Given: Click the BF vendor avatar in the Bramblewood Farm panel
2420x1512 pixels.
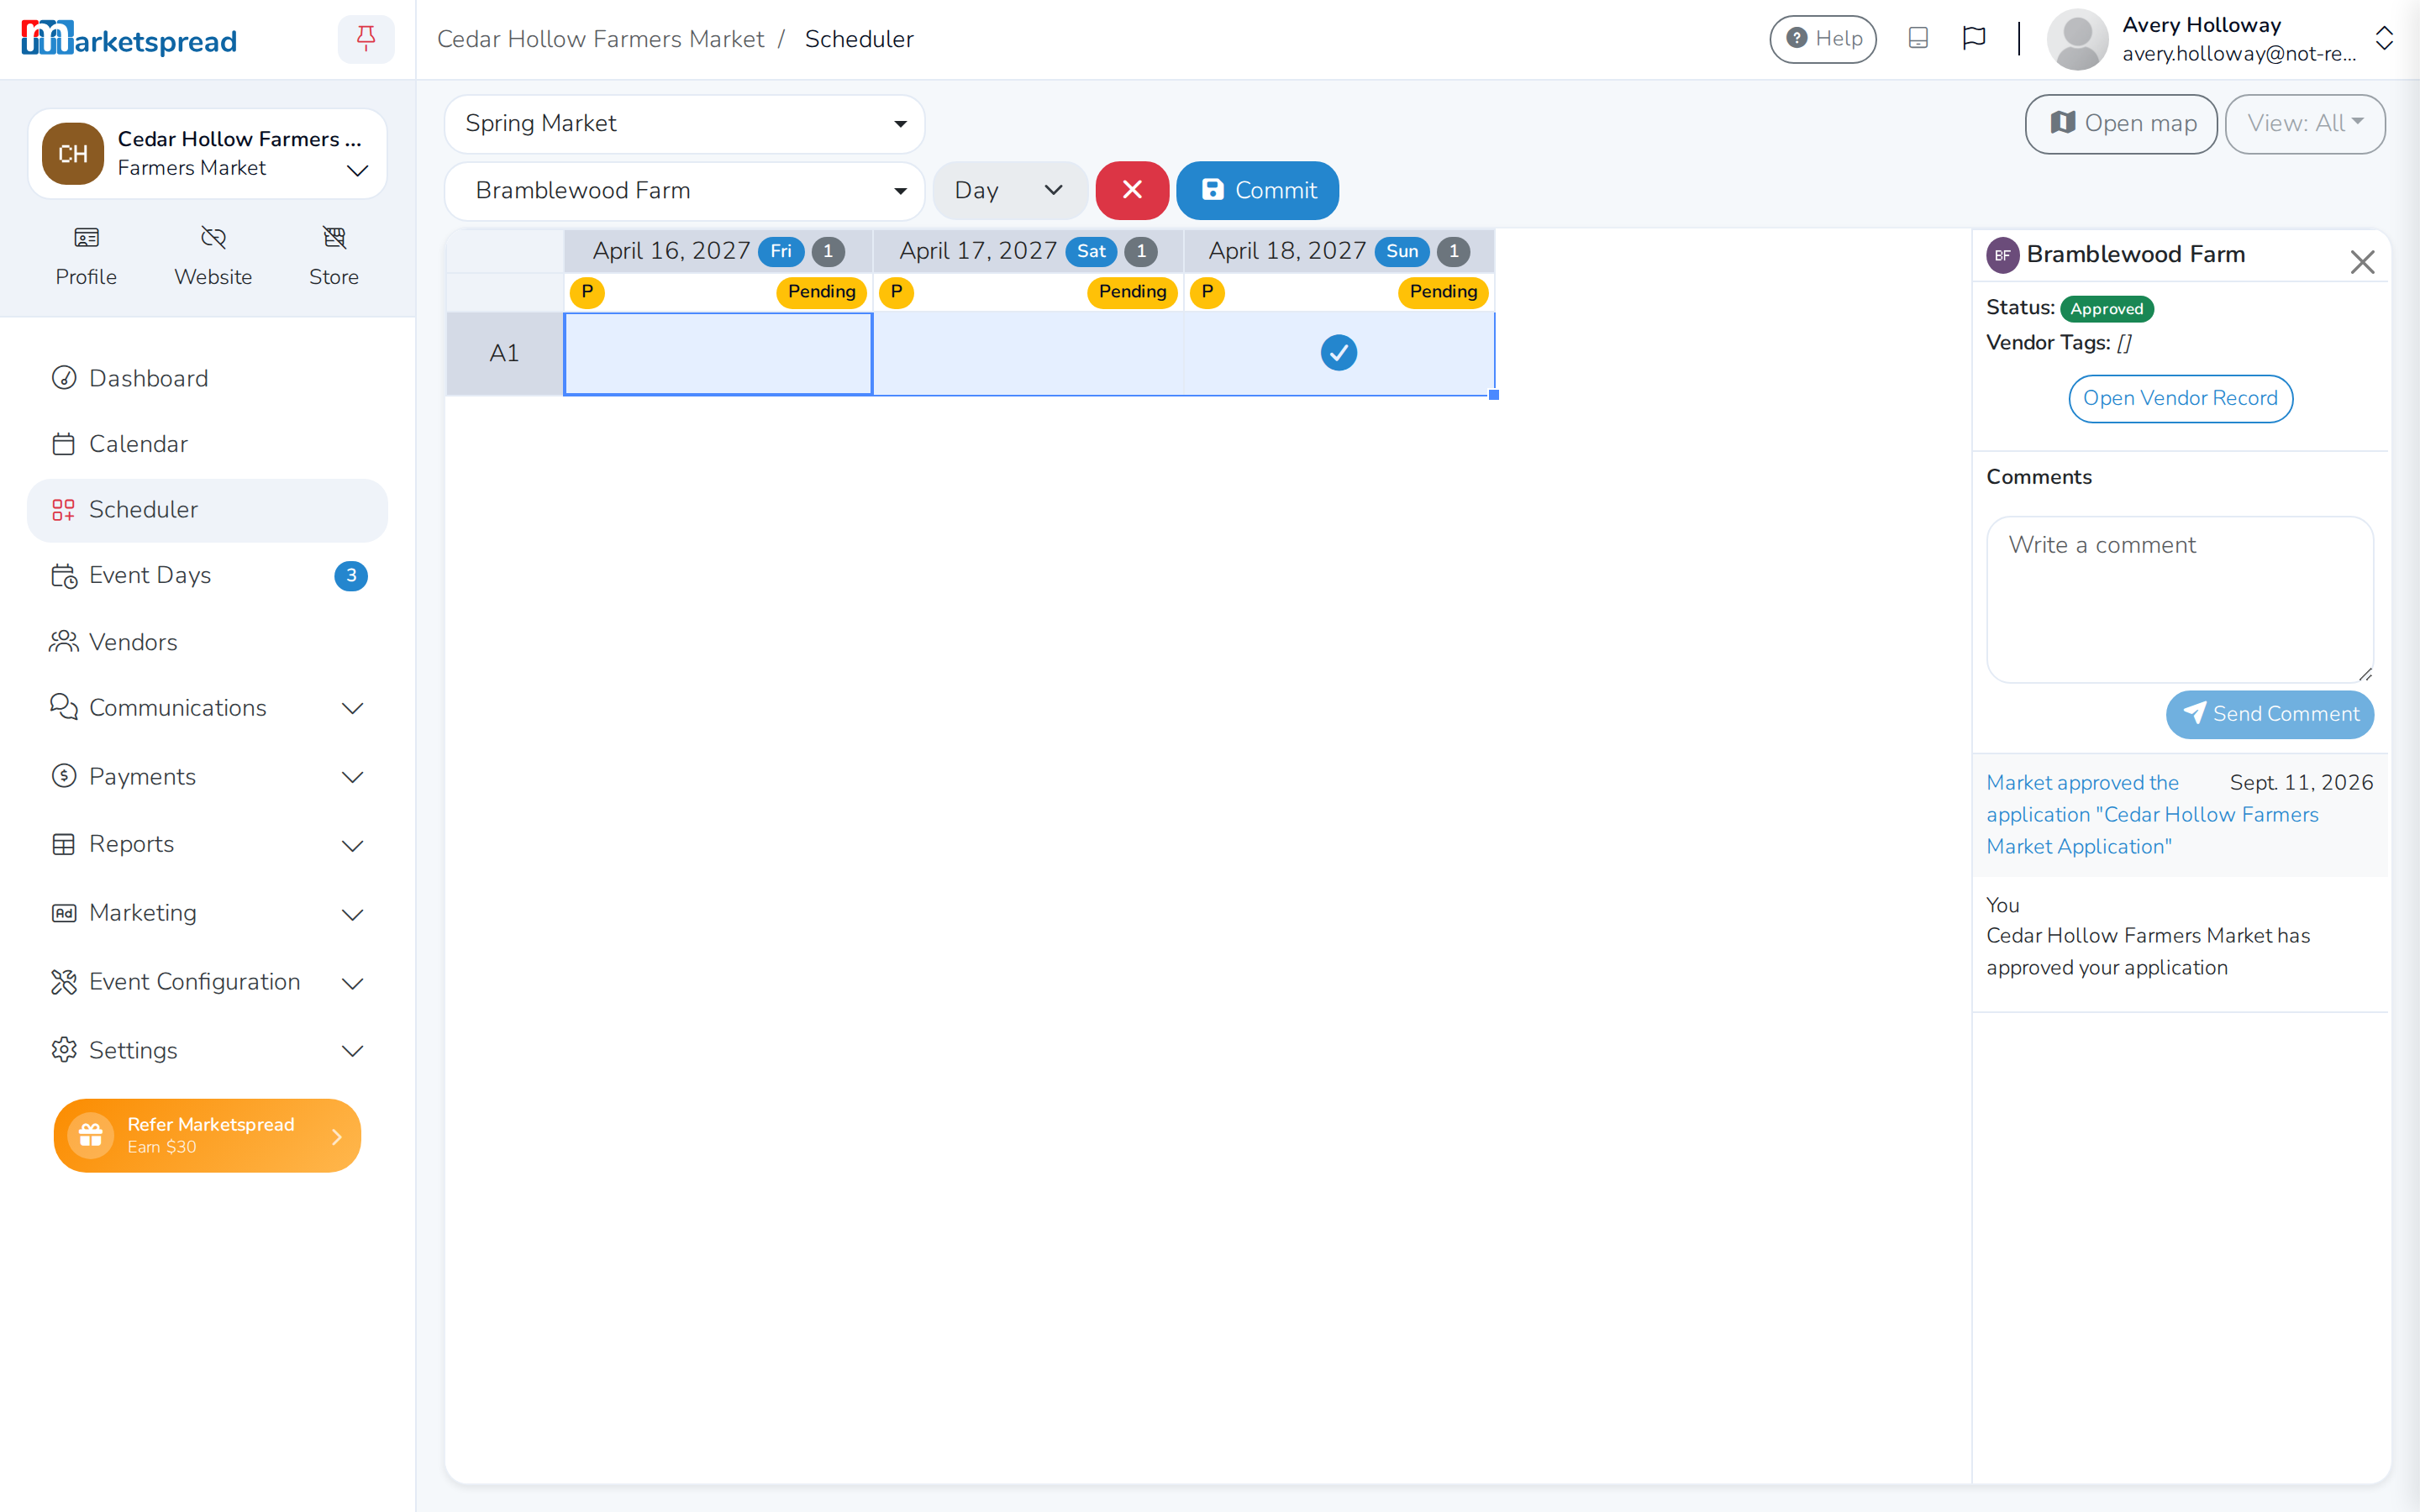Looking at the screenshot, I should (x=2002, y=255).
